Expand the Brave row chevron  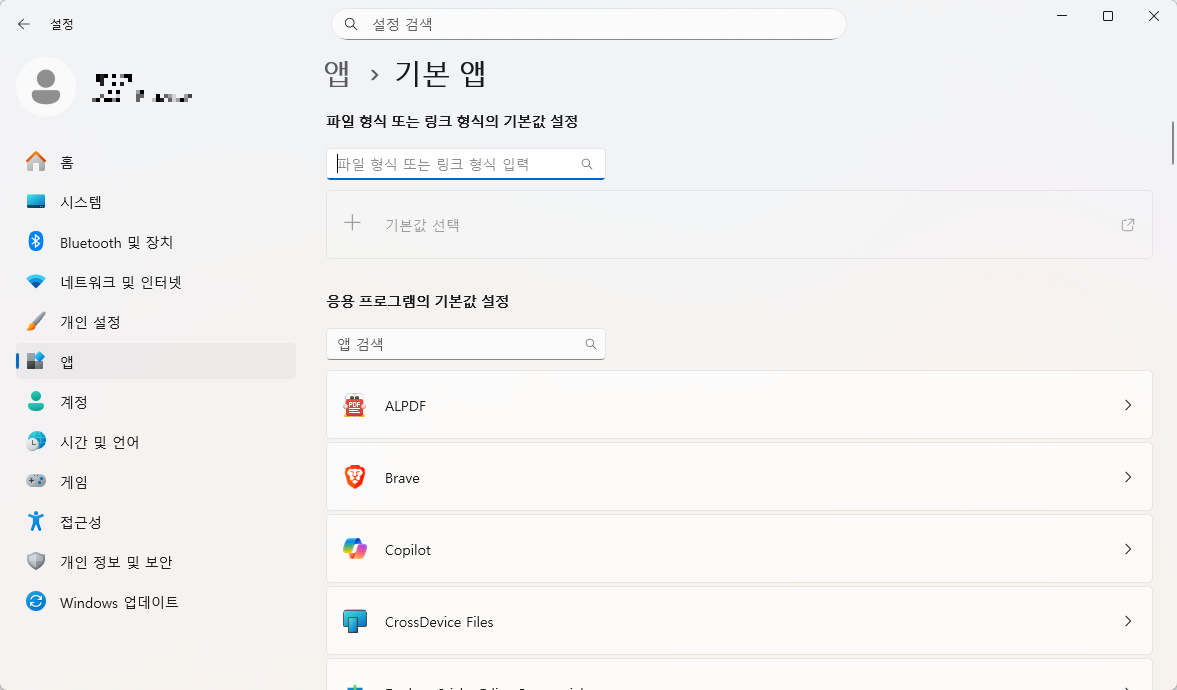(1127, 477)
